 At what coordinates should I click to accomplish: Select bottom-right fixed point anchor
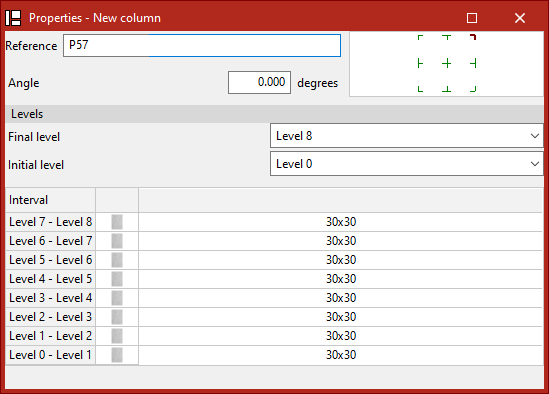[x=473, y=89]
